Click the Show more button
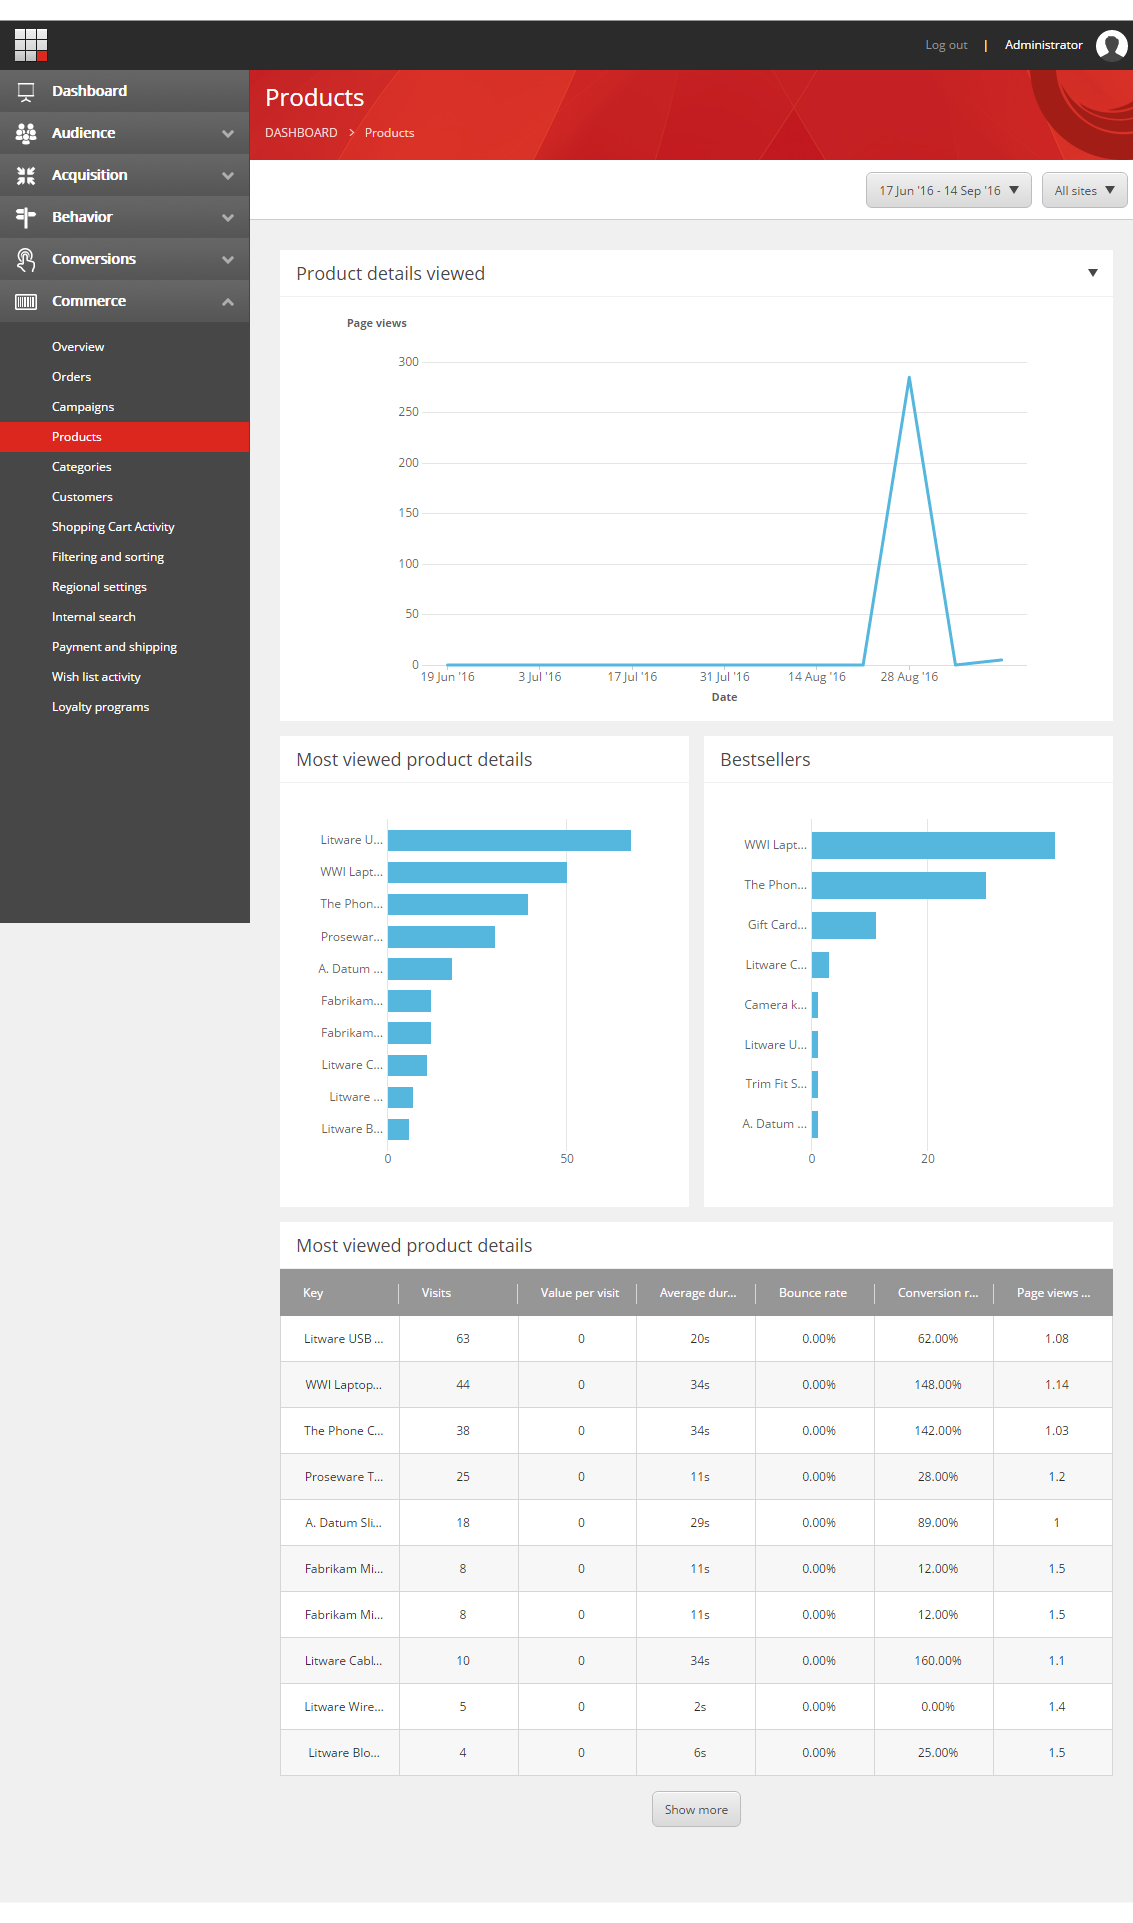This screenshot has height=1923, width=1133. point(696,1809)
